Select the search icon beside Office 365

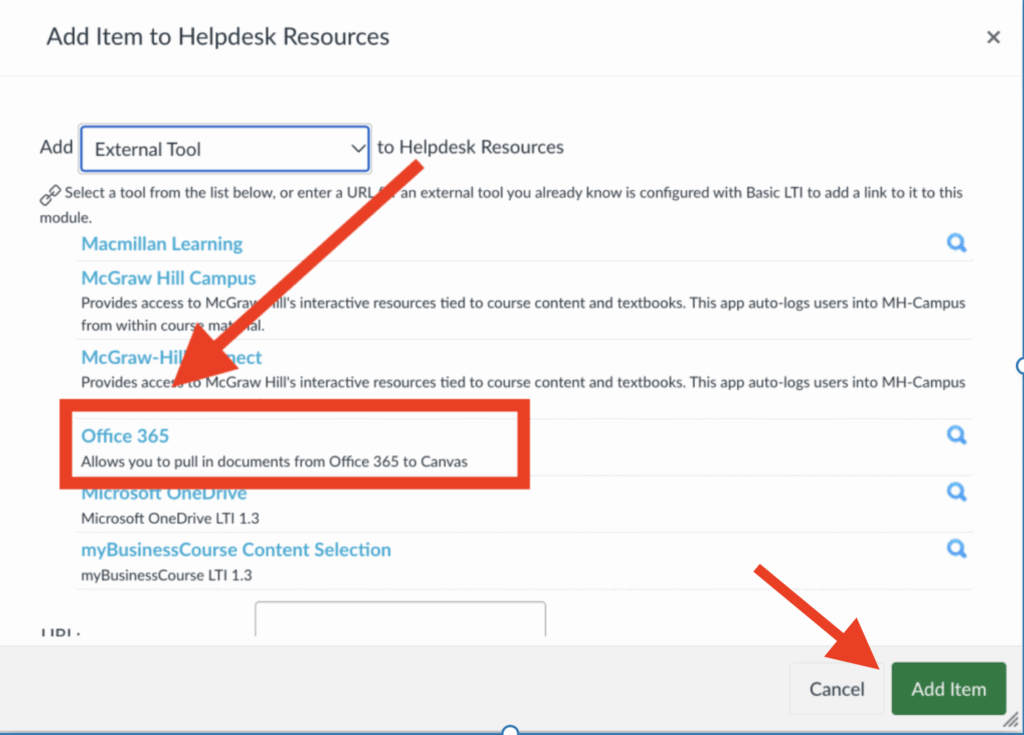click(956, 435)
